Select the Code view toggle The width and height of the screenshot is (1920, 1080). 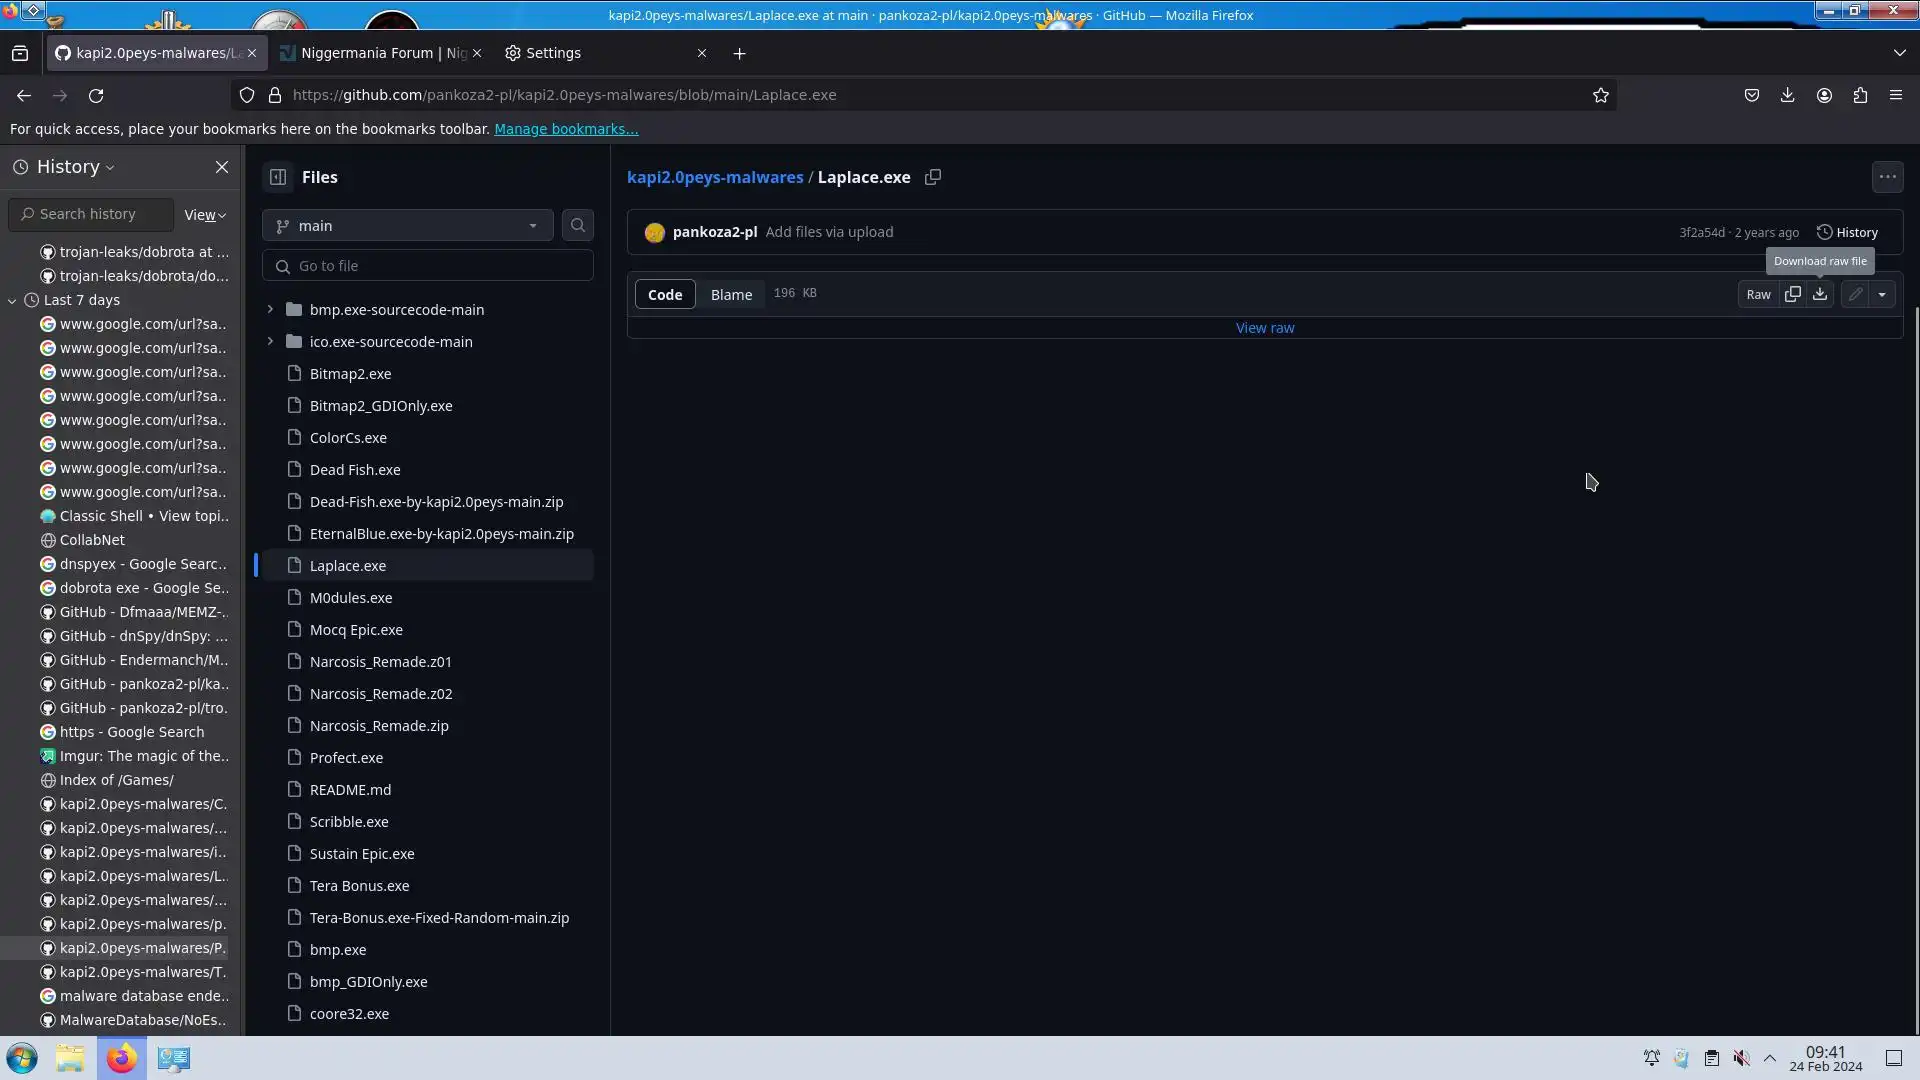tap(665, 294)
